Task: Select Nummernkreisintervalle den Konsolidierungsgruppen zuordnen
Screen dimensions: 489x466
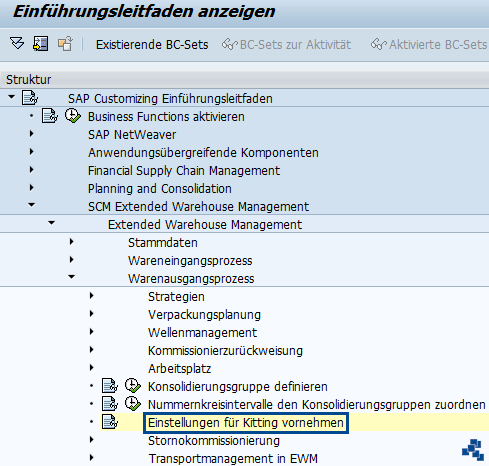Action: click(x=317, y=405)
